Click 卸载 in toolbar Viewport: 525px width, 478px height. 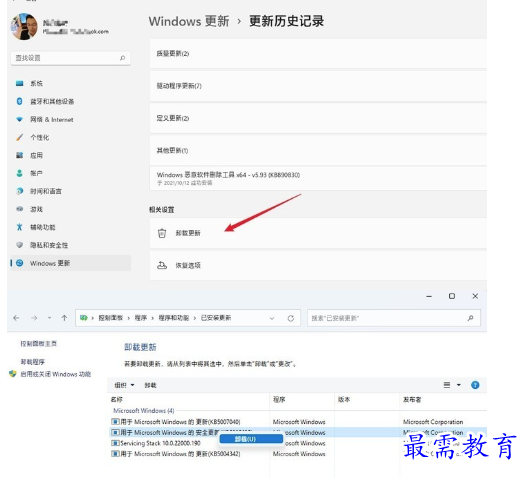point(150,385)
